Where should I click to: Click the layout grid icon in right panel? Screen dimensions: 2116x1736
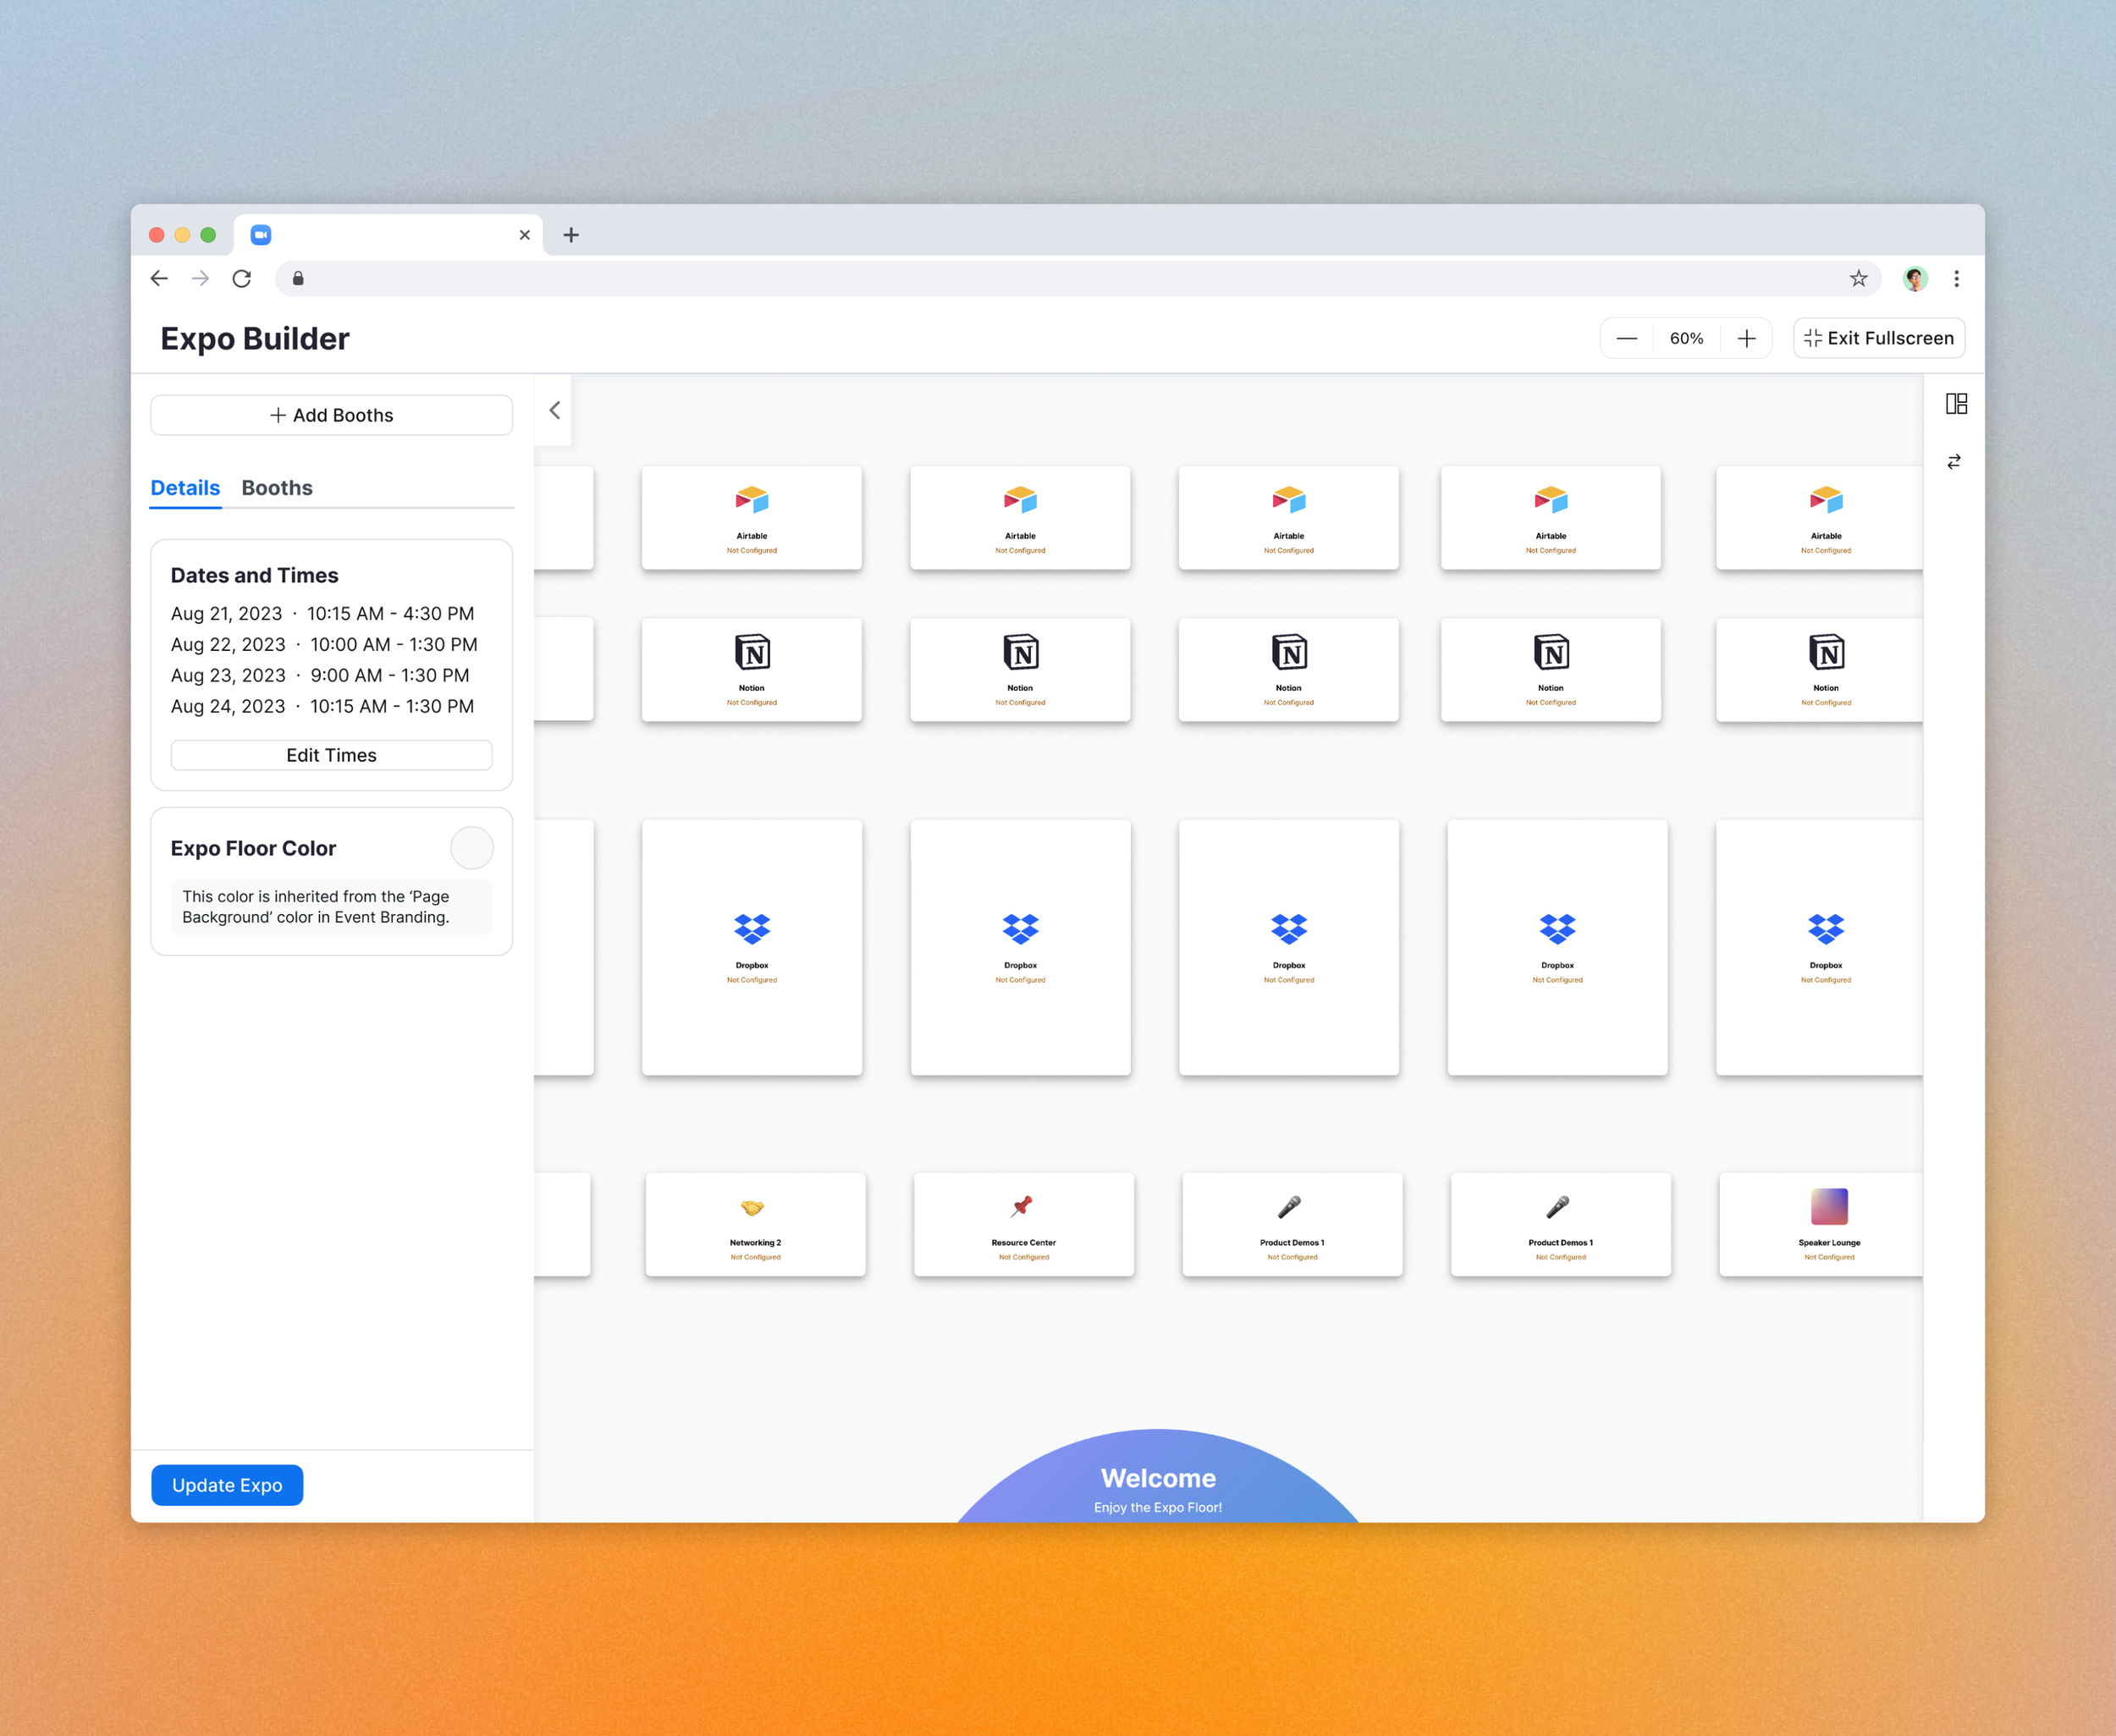point(1955,404)
